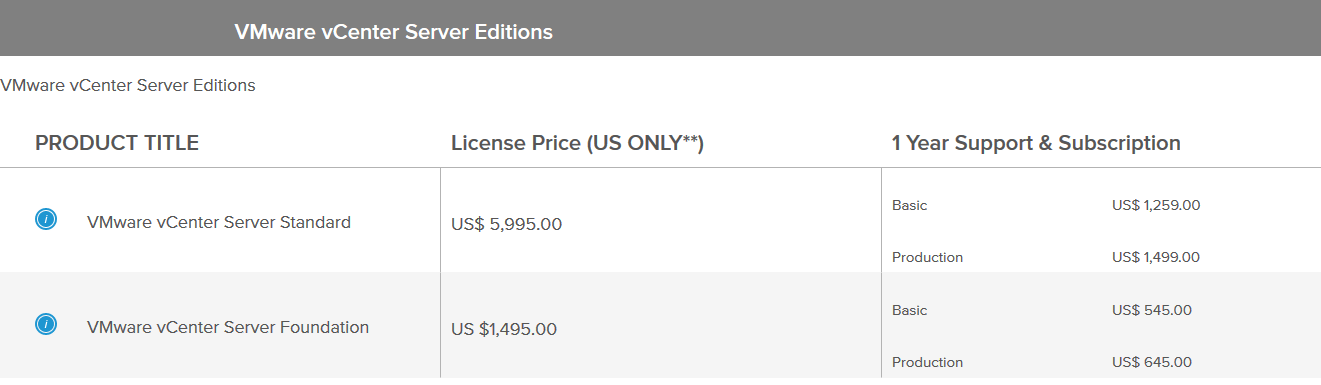This screenshot has width=1321, height=385.
Task: Click 1 Year Support & Subscription header
Action: 1036,143
